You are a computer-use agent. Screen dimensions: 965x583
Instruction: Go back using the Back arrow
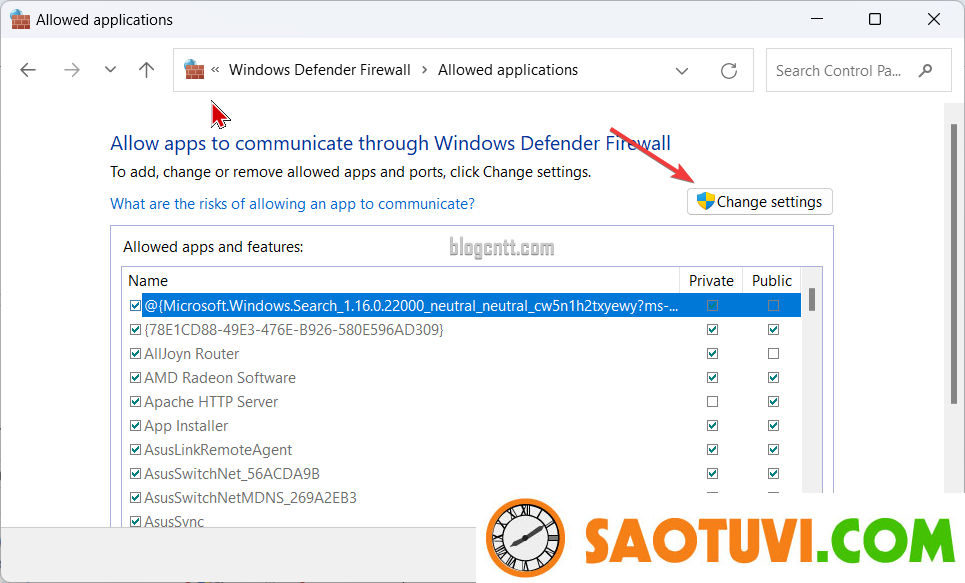pos(28,70)
